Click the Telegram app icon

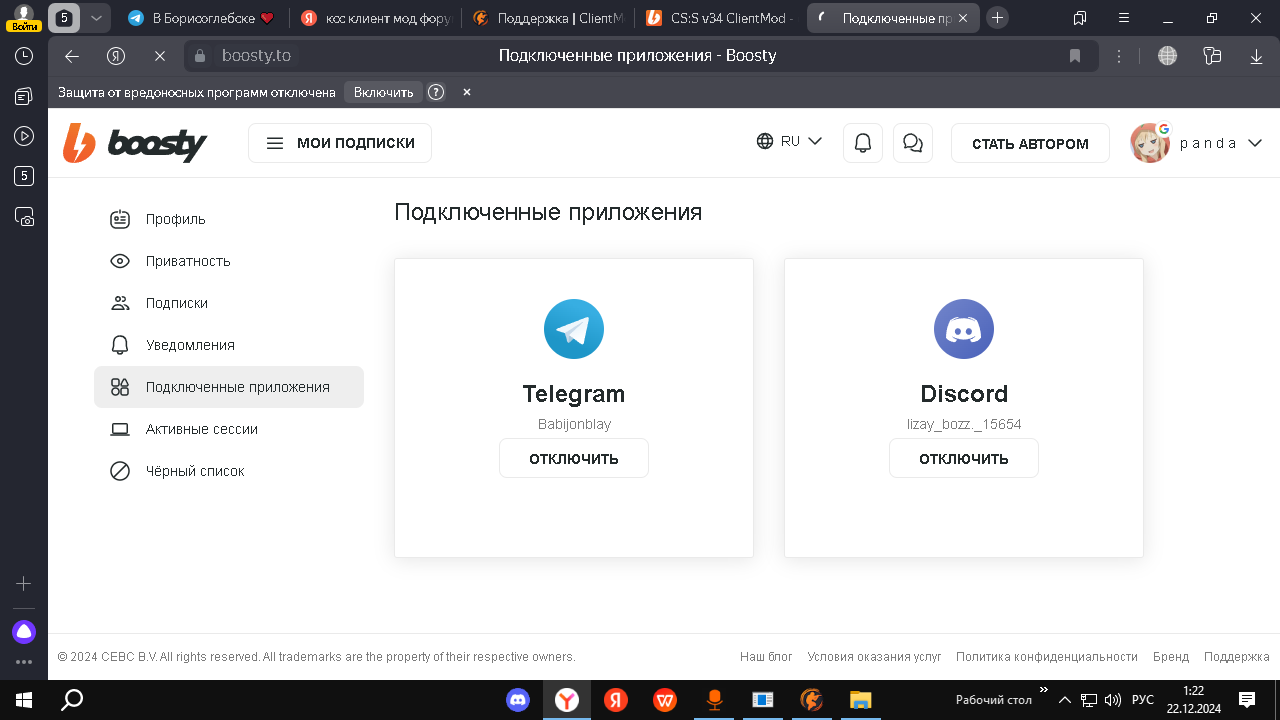[574, 329]
